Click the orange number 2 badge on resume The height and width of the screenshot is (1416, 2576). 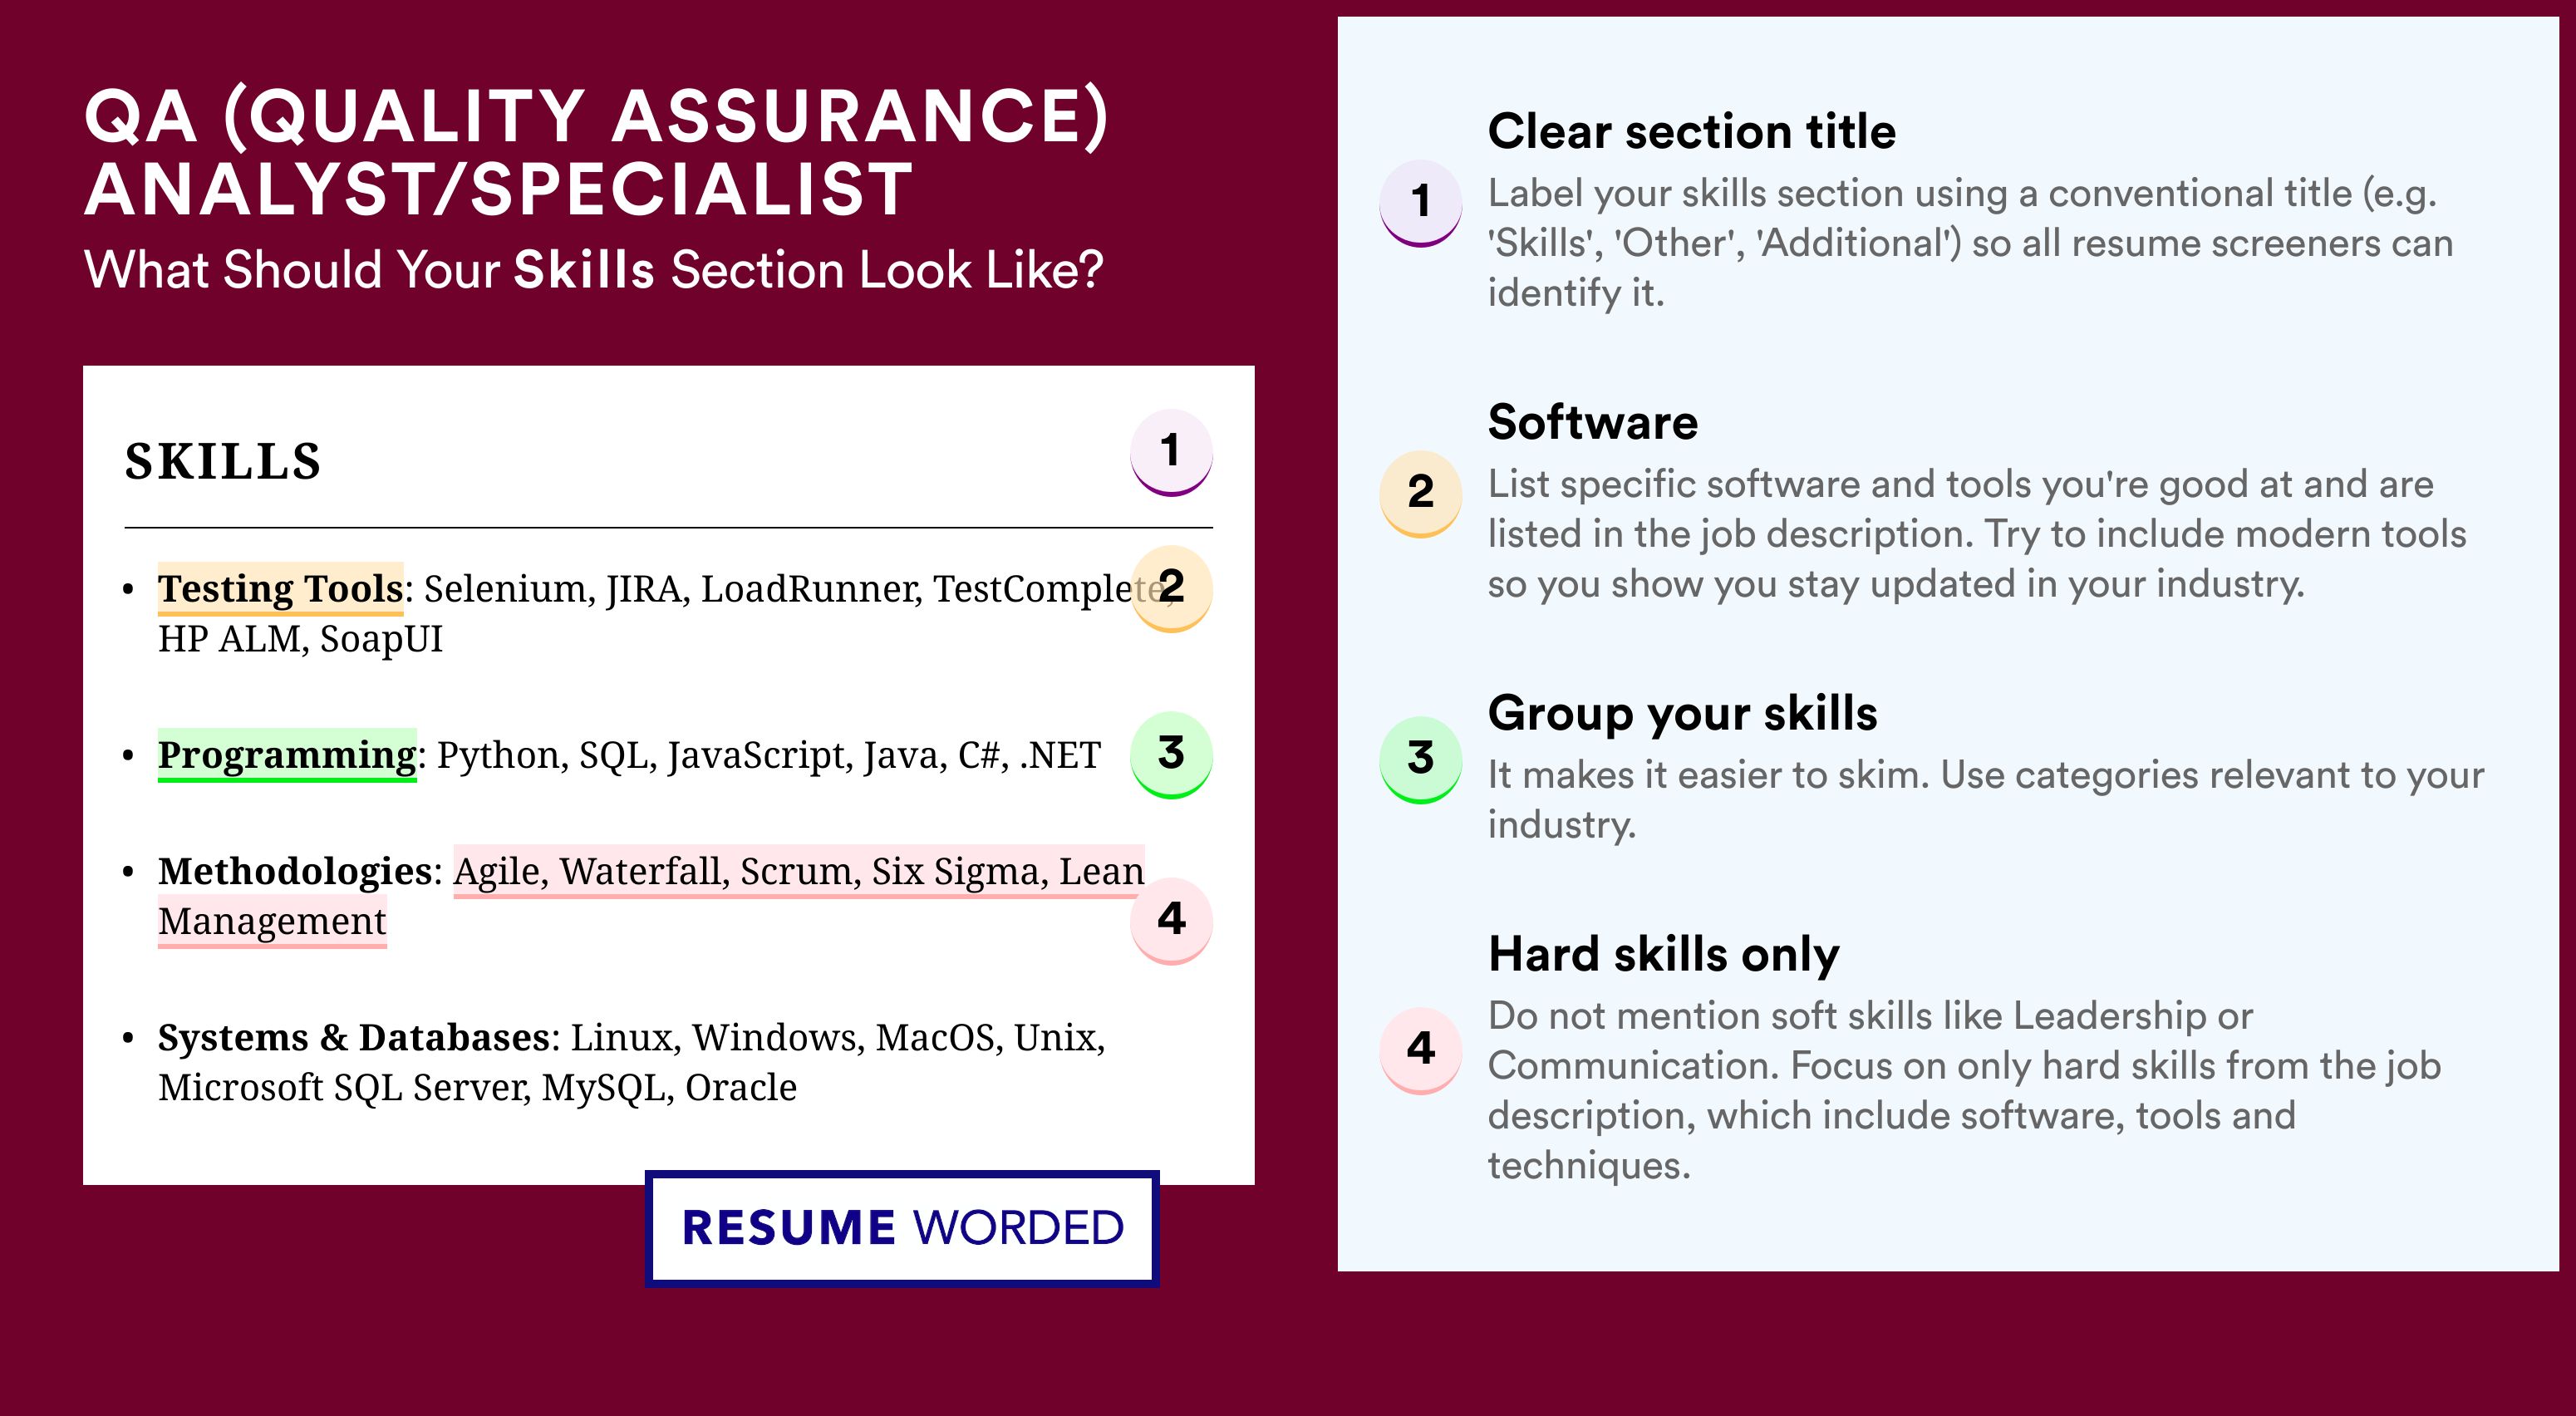click(1171, 588)
